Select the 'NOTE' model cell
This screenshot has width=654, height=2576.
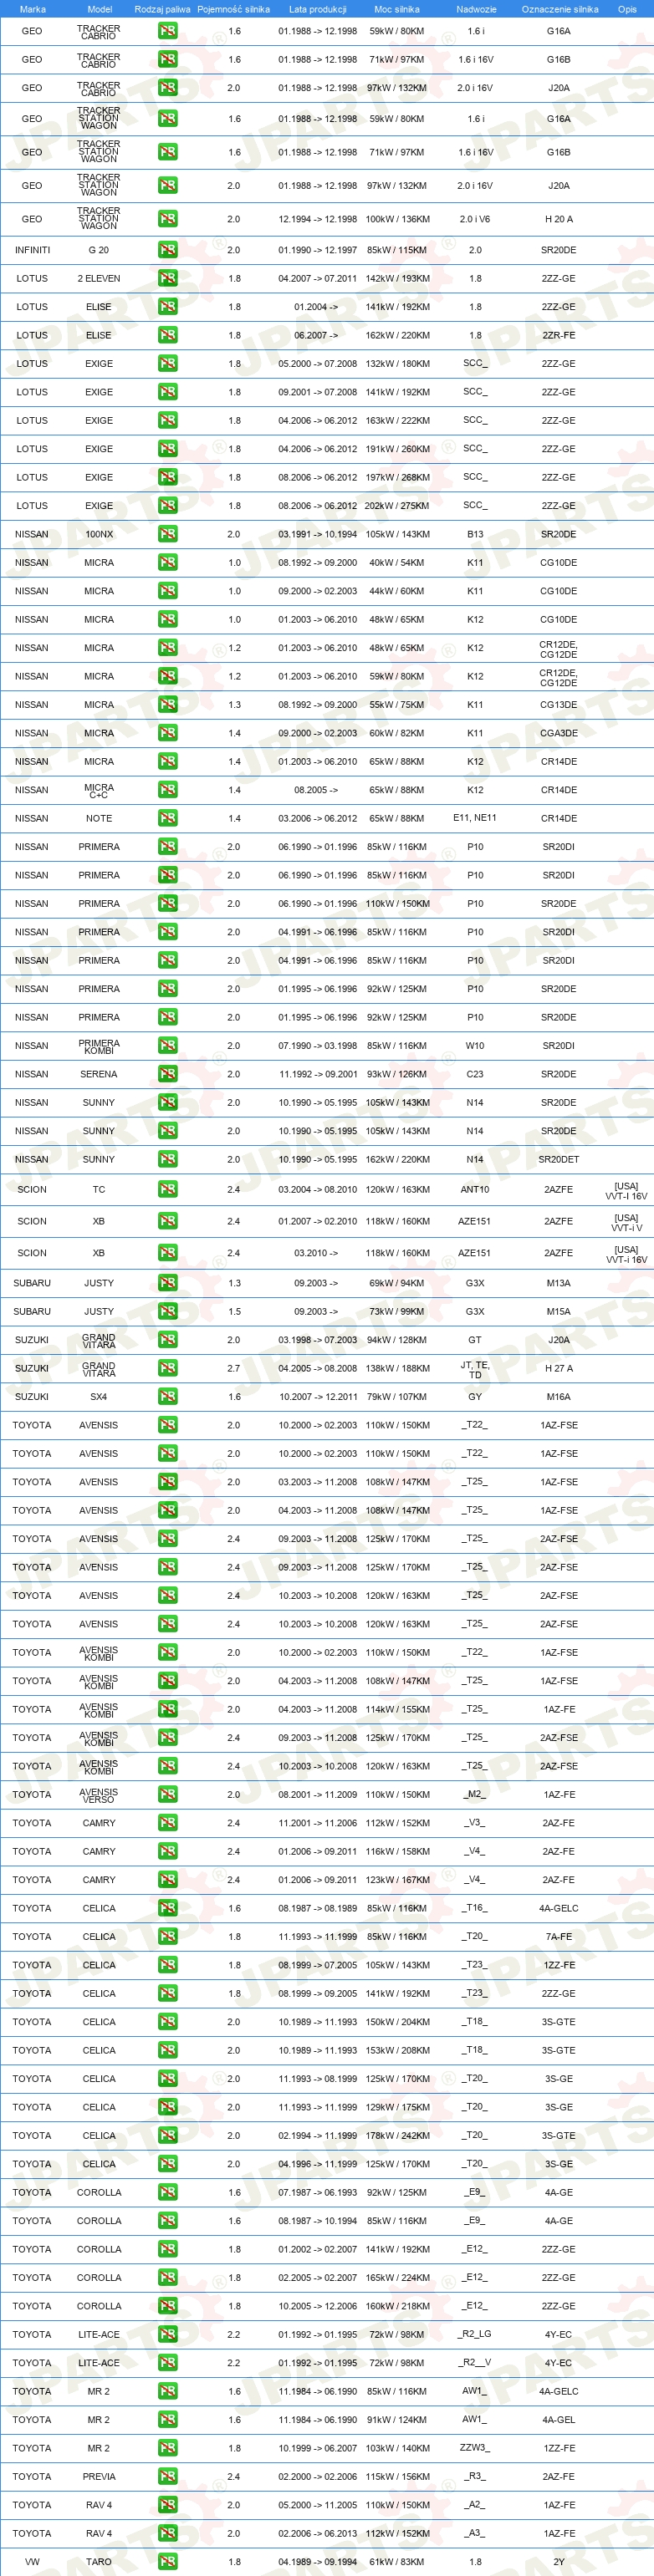pos(99,818)
